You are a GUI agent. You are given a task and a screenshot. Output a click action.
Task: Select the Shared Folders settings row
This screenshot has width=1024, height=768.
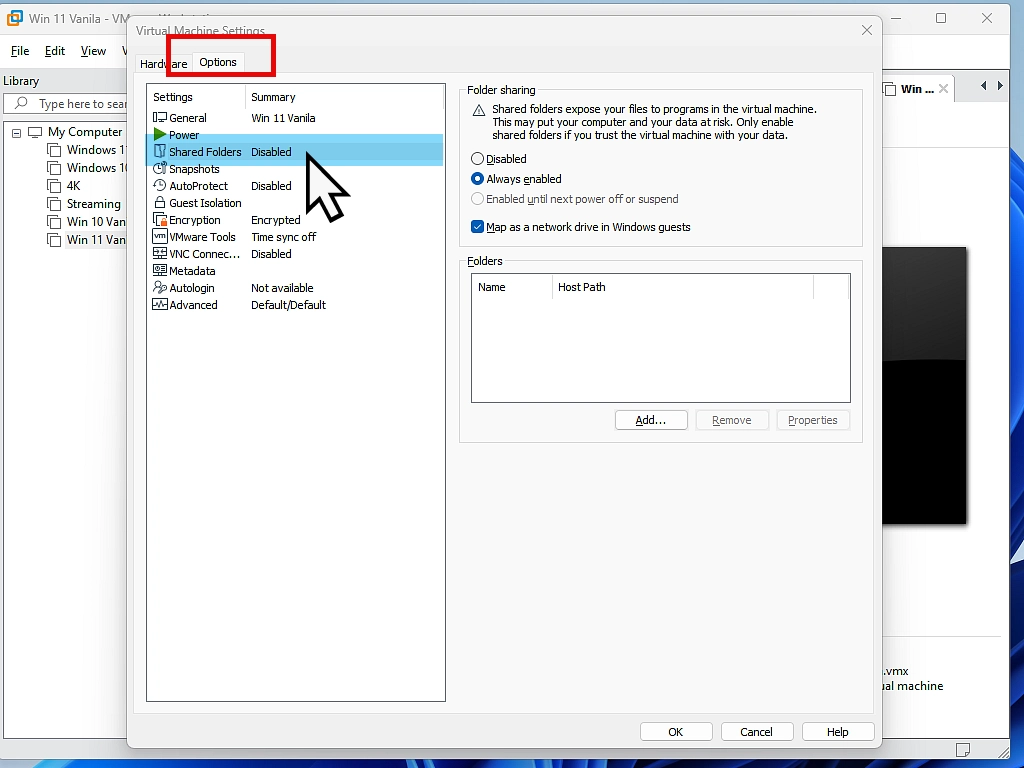(295, 152)
